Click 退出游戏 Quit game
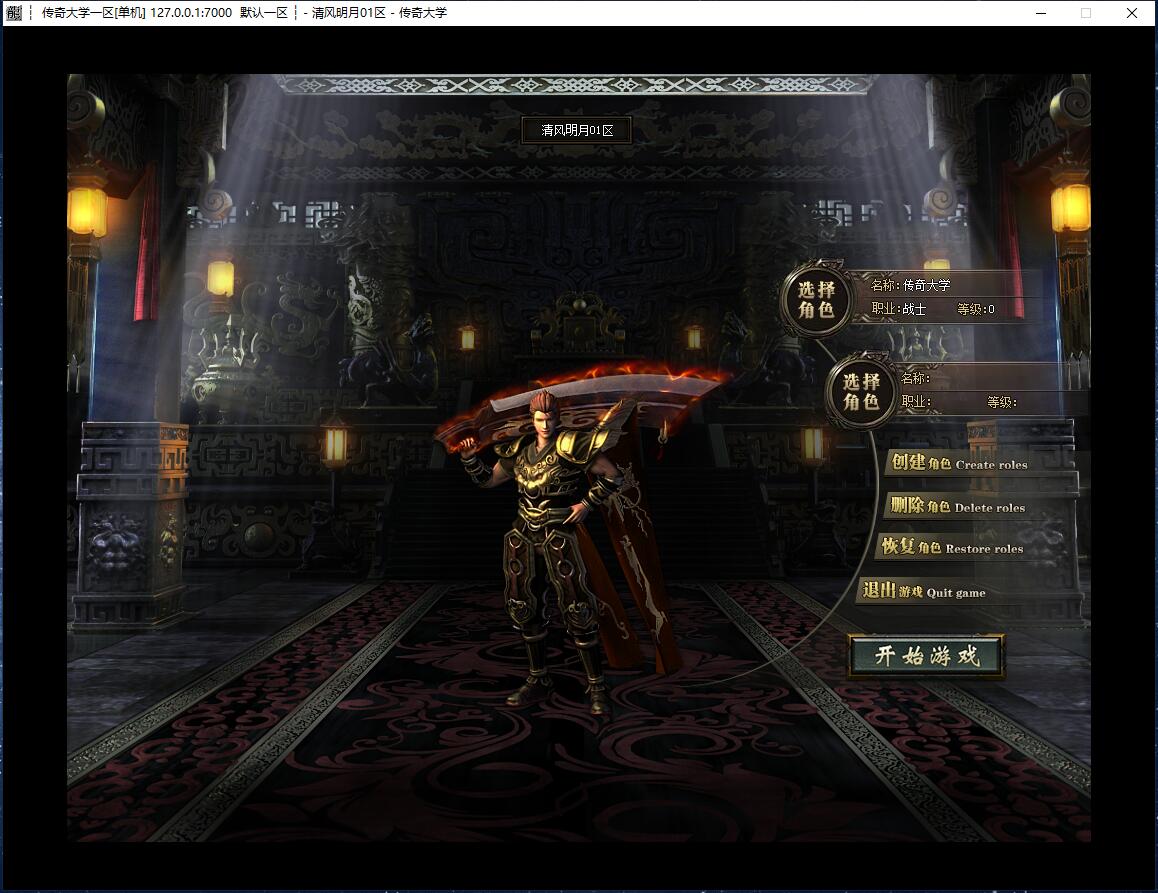Image resolution: width=1158 pixels, height=893 pixels. (x=924, y=591)
